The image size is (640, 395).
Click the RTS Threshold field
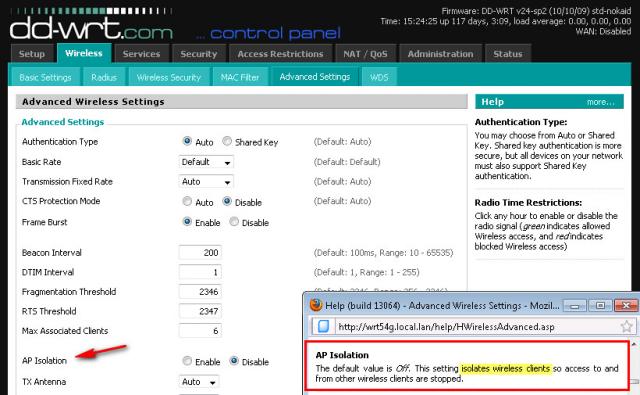200,311
